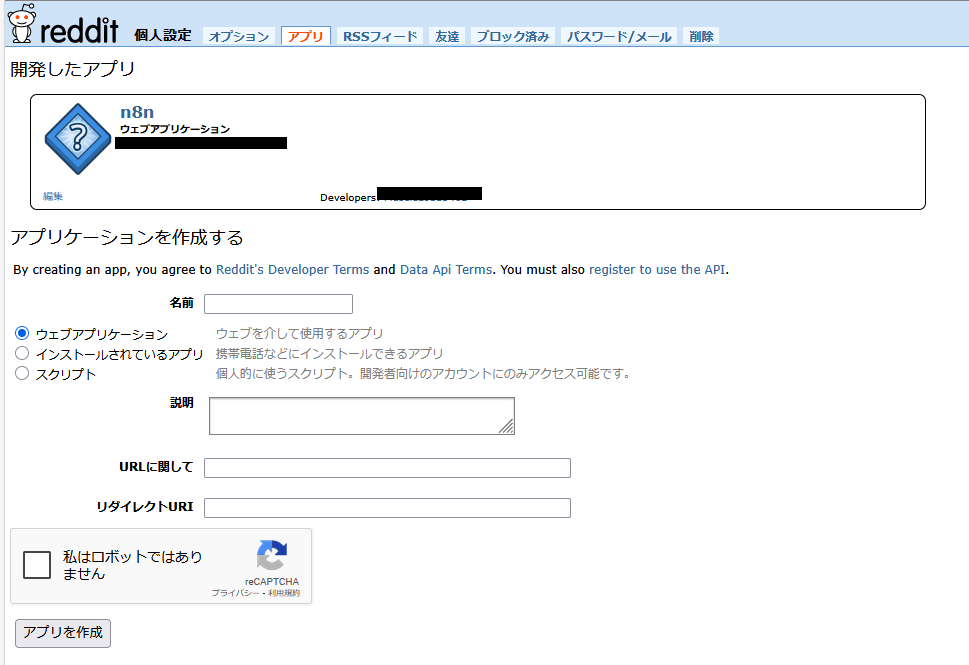Screen dimensions: 969x665
Task: Switch to the アプリ tab
Action: click(x=306, y=36)
